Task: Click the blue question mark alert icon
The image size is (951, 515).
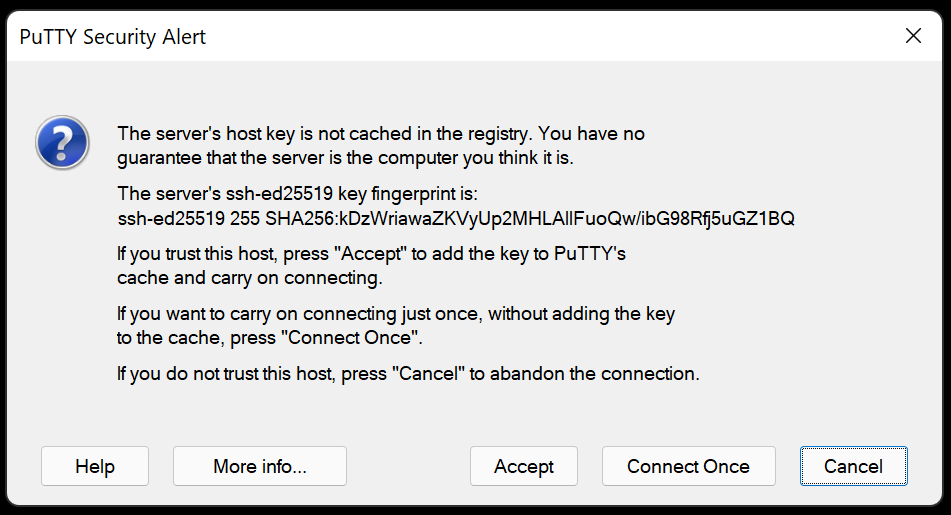Action: click(x=62, y=143)
